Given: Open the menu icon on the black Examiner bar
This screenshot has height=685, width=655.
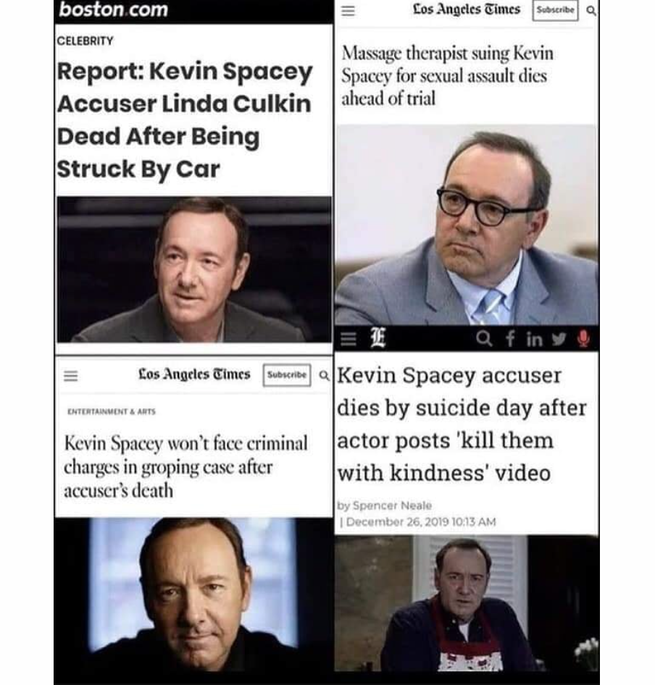Looking at the screenshot, I should pyautogui.click(x=348, y=339).
